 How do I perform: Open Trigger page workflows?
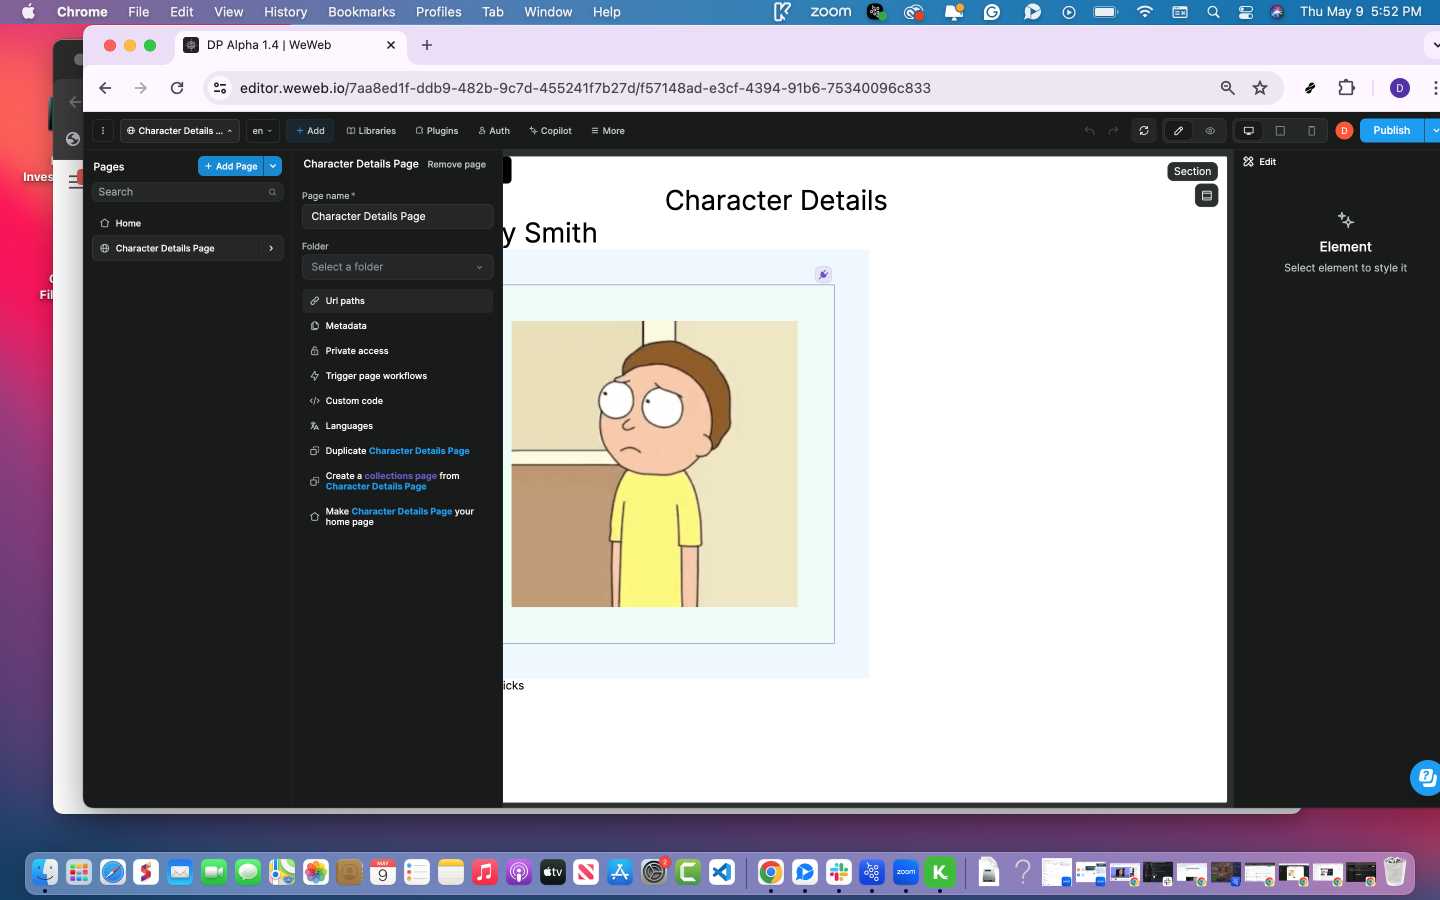pyautogui.click(x=397, y=376)
